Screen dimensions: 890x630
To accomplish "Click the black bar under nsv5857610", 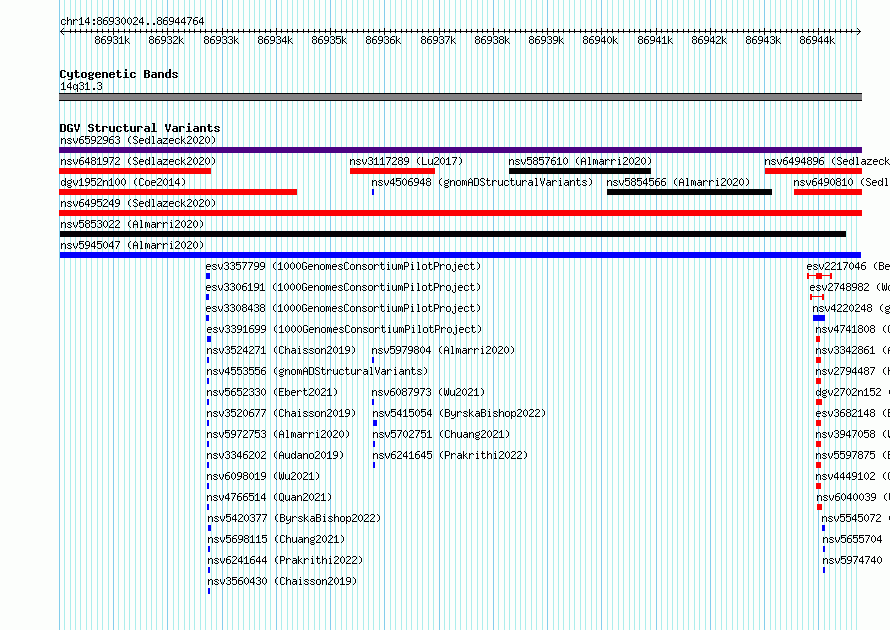I will coord(580,171).
